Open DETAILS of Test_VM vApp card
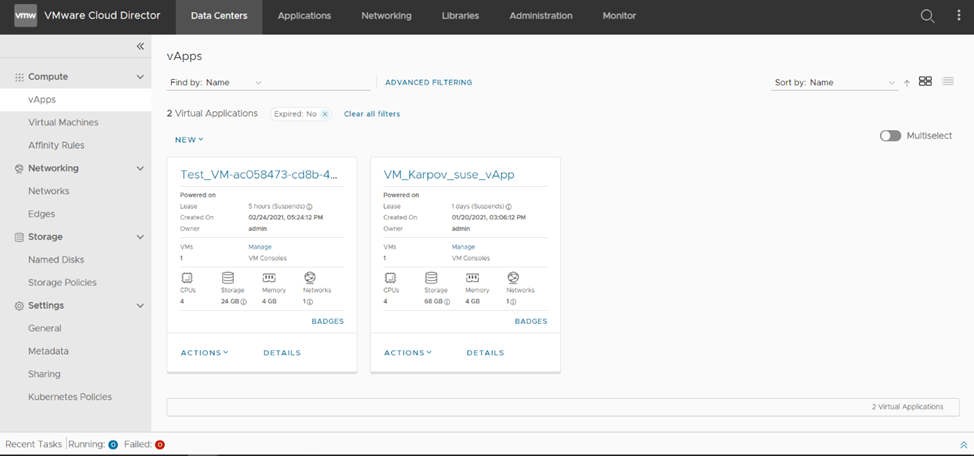This screenshot has height=456, width=974. tap(282, 353)
